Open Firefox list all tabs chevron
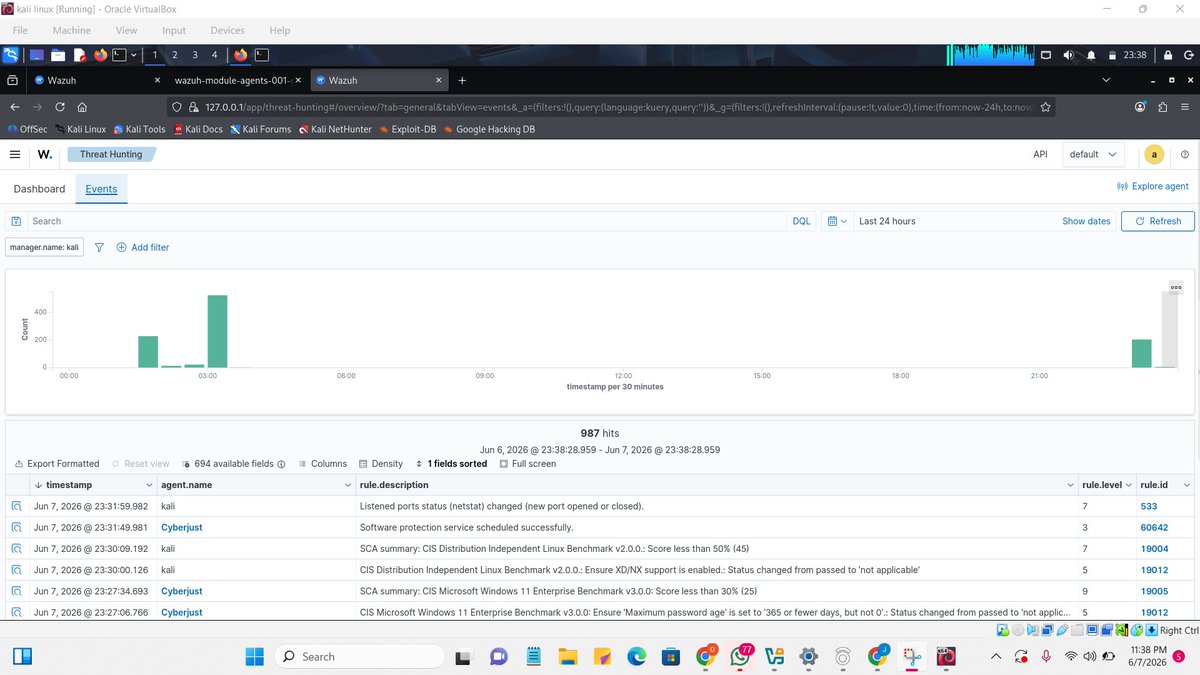Image resolution: width=1200 pixels, height=675 pixels. [x=1105, y=80]
